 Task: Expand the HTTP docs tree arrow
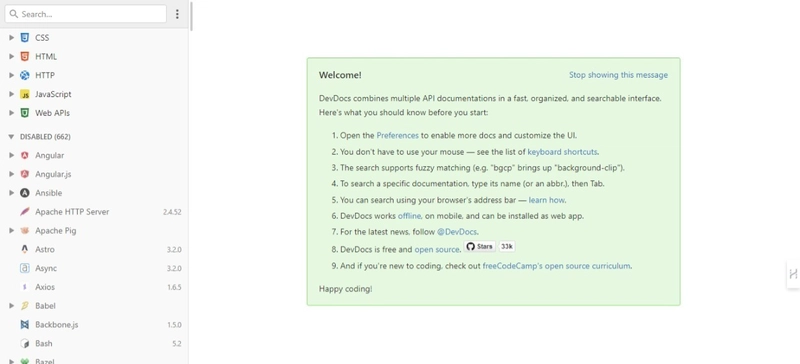coord(12,76)
